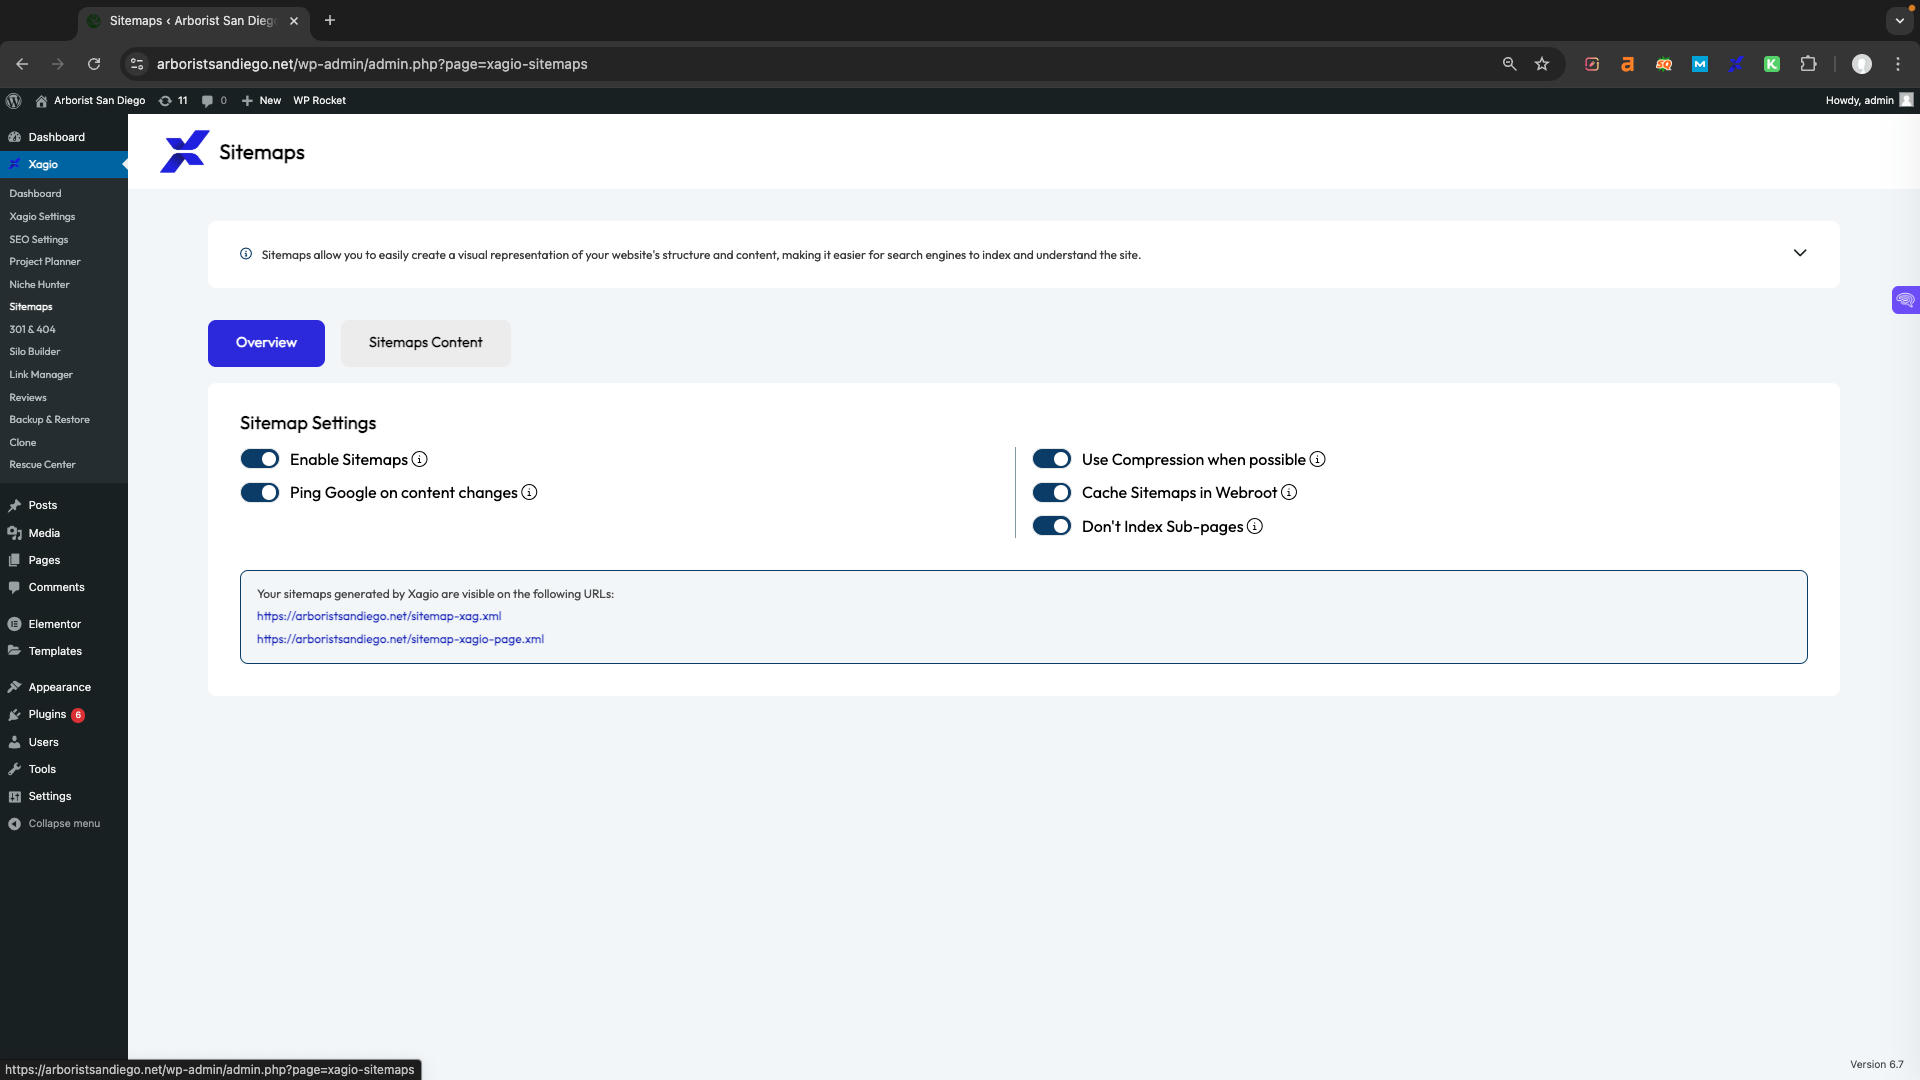Open Reviews submenu
Screen dimensions: 1920x1080
[x=28, y=398]
